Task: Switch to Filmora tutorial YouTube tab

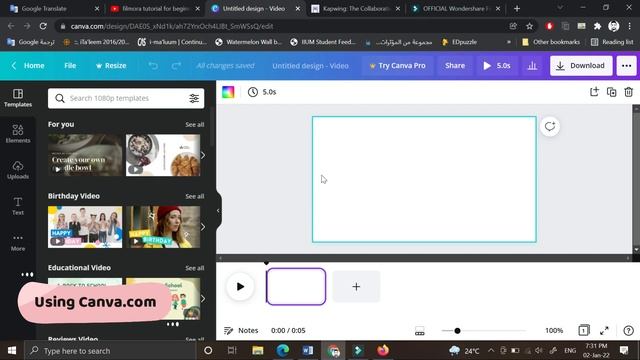Action: pos(155,9)
